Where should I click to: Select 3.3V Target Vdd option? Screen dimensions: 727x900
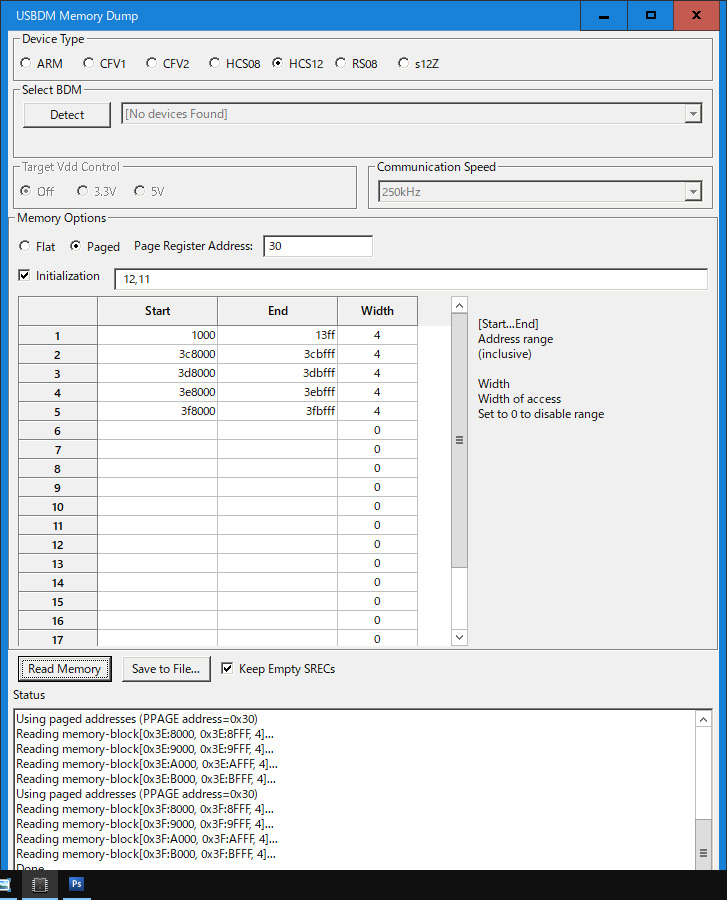click(96, 192)
